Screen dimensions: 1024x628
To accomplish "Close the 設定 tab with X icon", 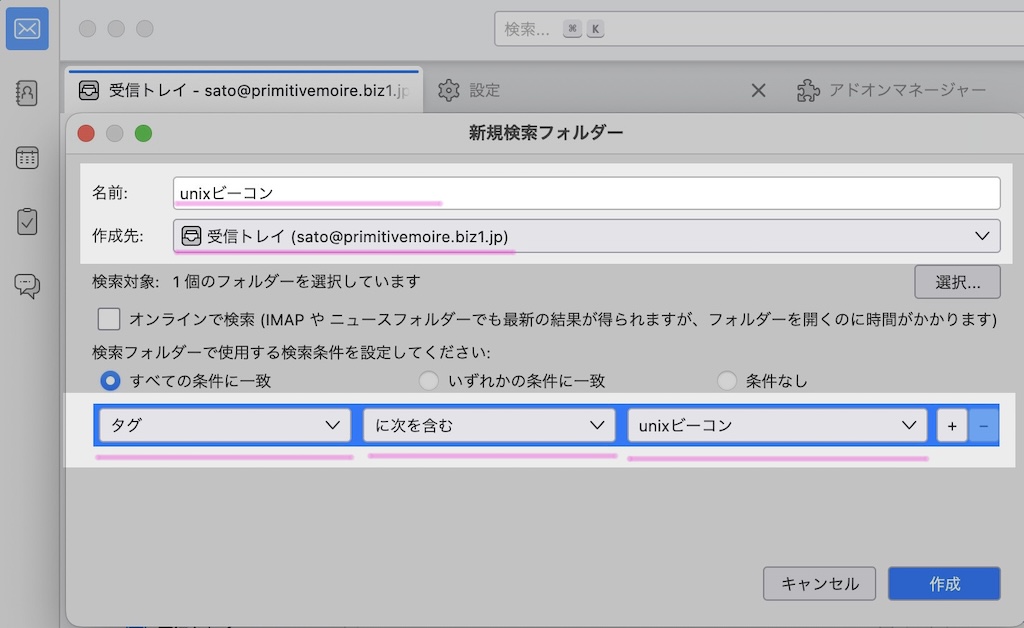I will point(758,91).
